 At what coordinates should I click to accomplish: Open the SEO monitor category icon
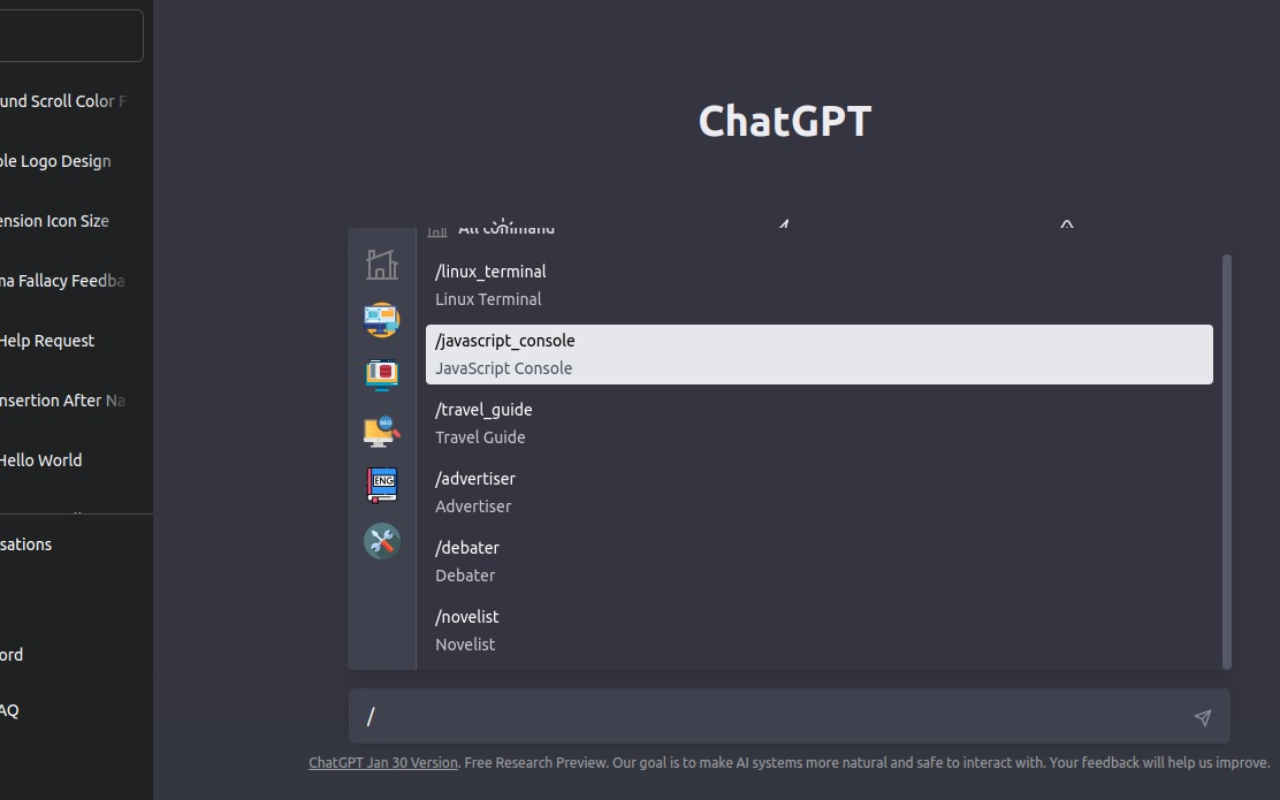pos(381,431)
